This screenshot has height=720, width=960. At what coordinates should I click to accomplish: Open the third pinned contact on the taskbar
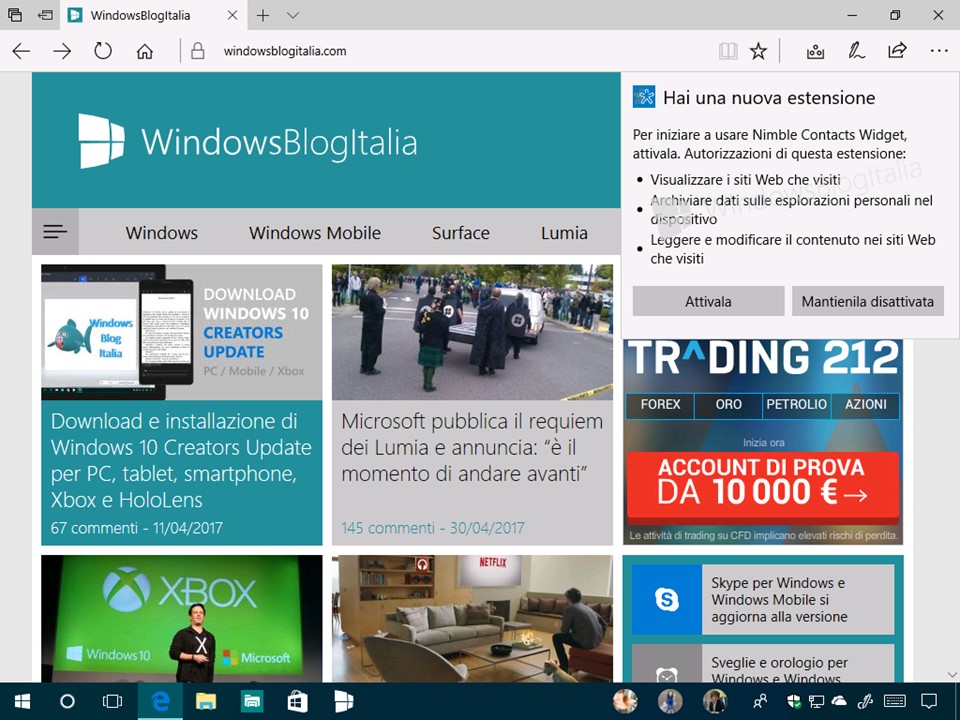coord(714,702)
